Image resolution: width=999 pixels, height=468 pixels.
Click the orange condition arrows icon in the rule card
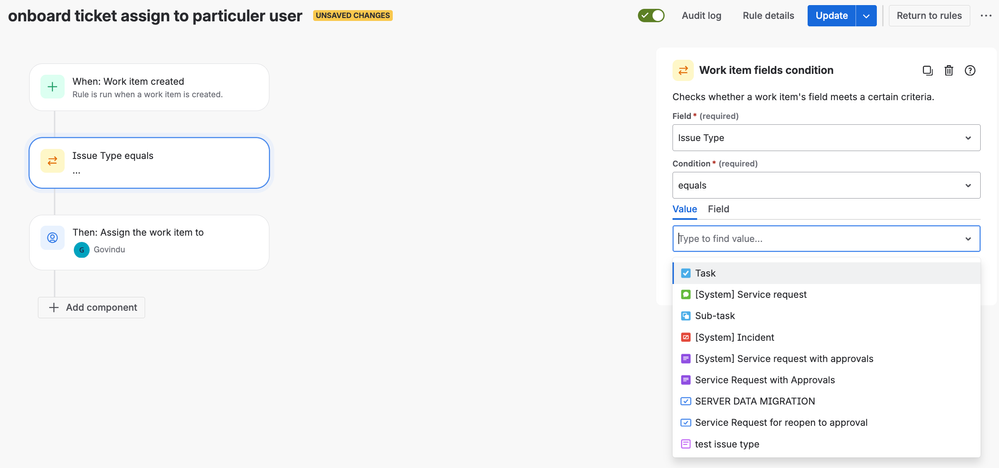(x=52, y=161)
